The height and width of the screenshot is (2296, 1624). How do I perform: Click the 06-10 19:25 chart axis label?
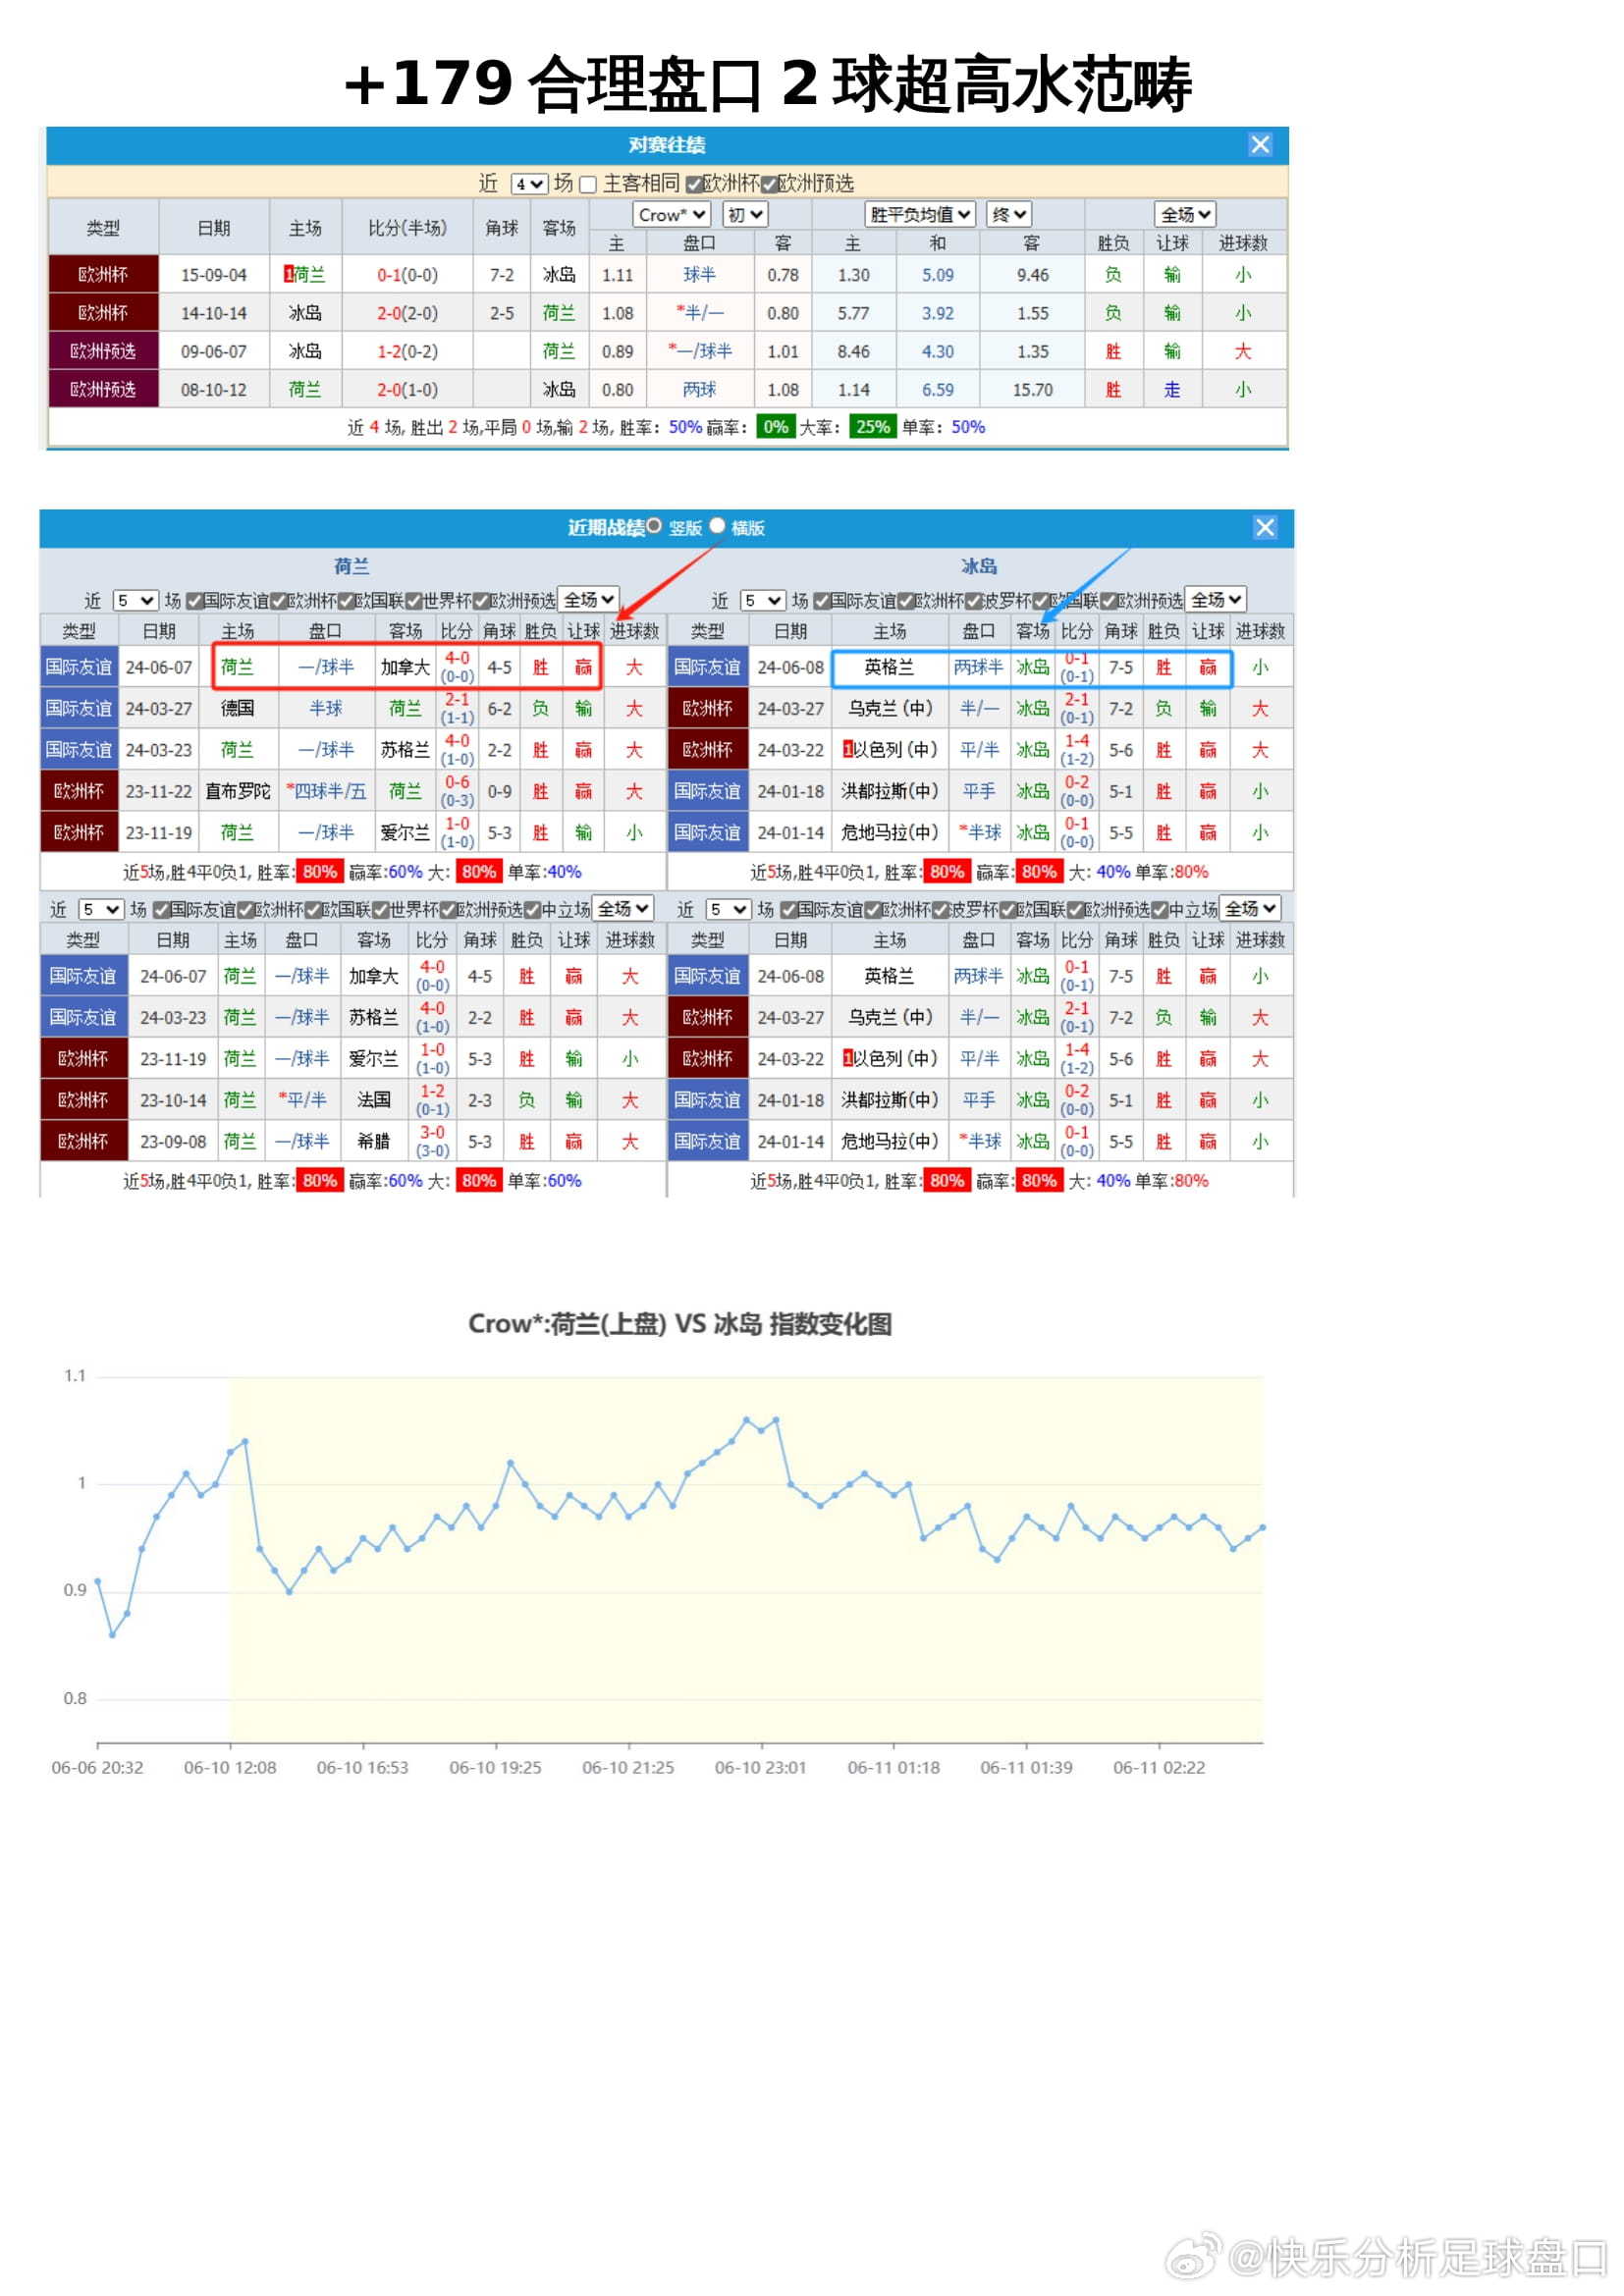pos(495,1768)
